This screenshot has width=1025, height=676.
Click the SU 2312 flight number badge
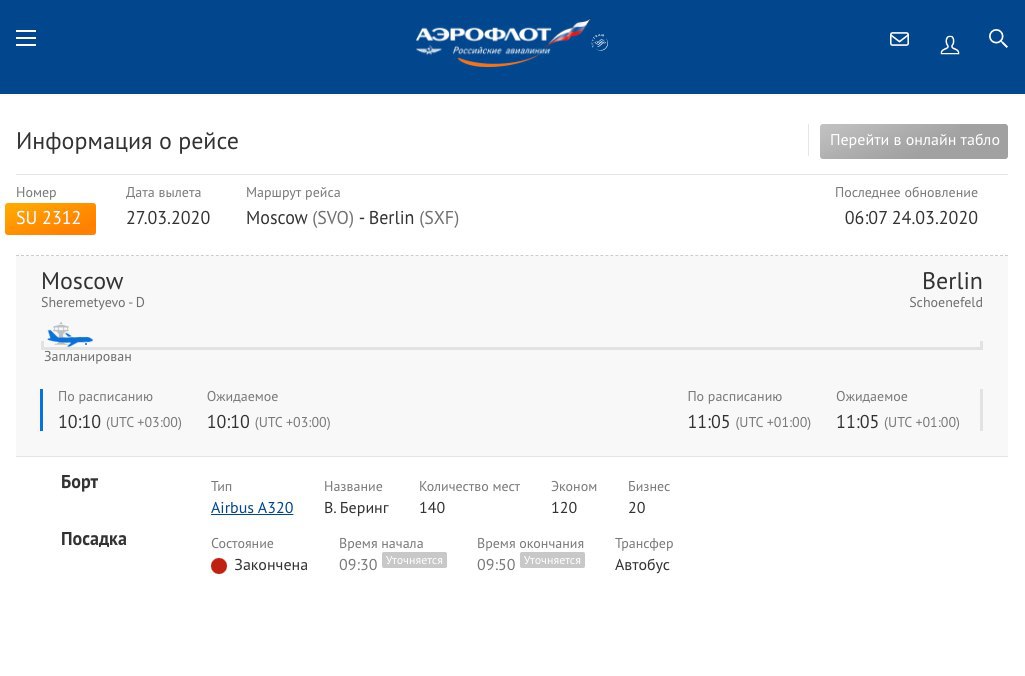(50, 219)
